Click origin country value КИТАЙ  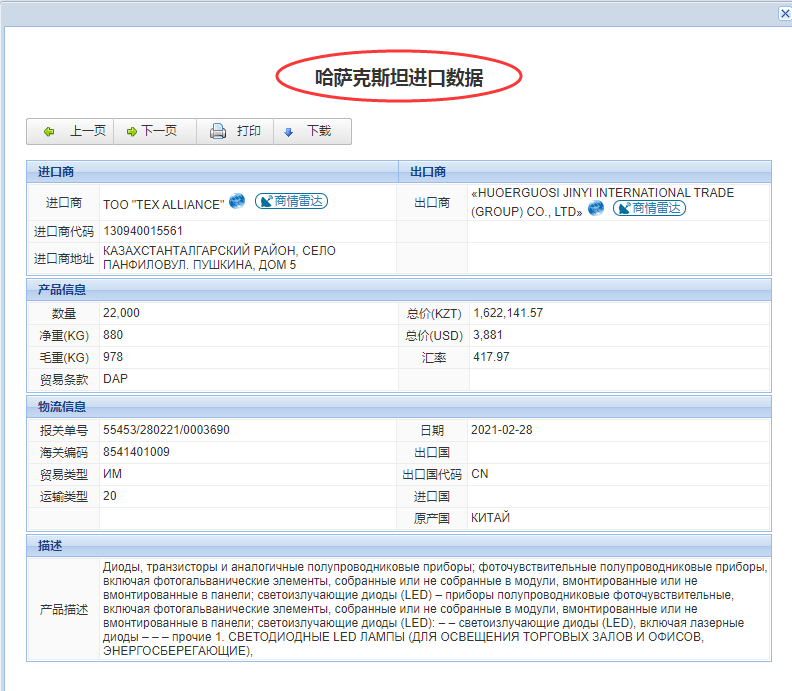pos(490,518)
